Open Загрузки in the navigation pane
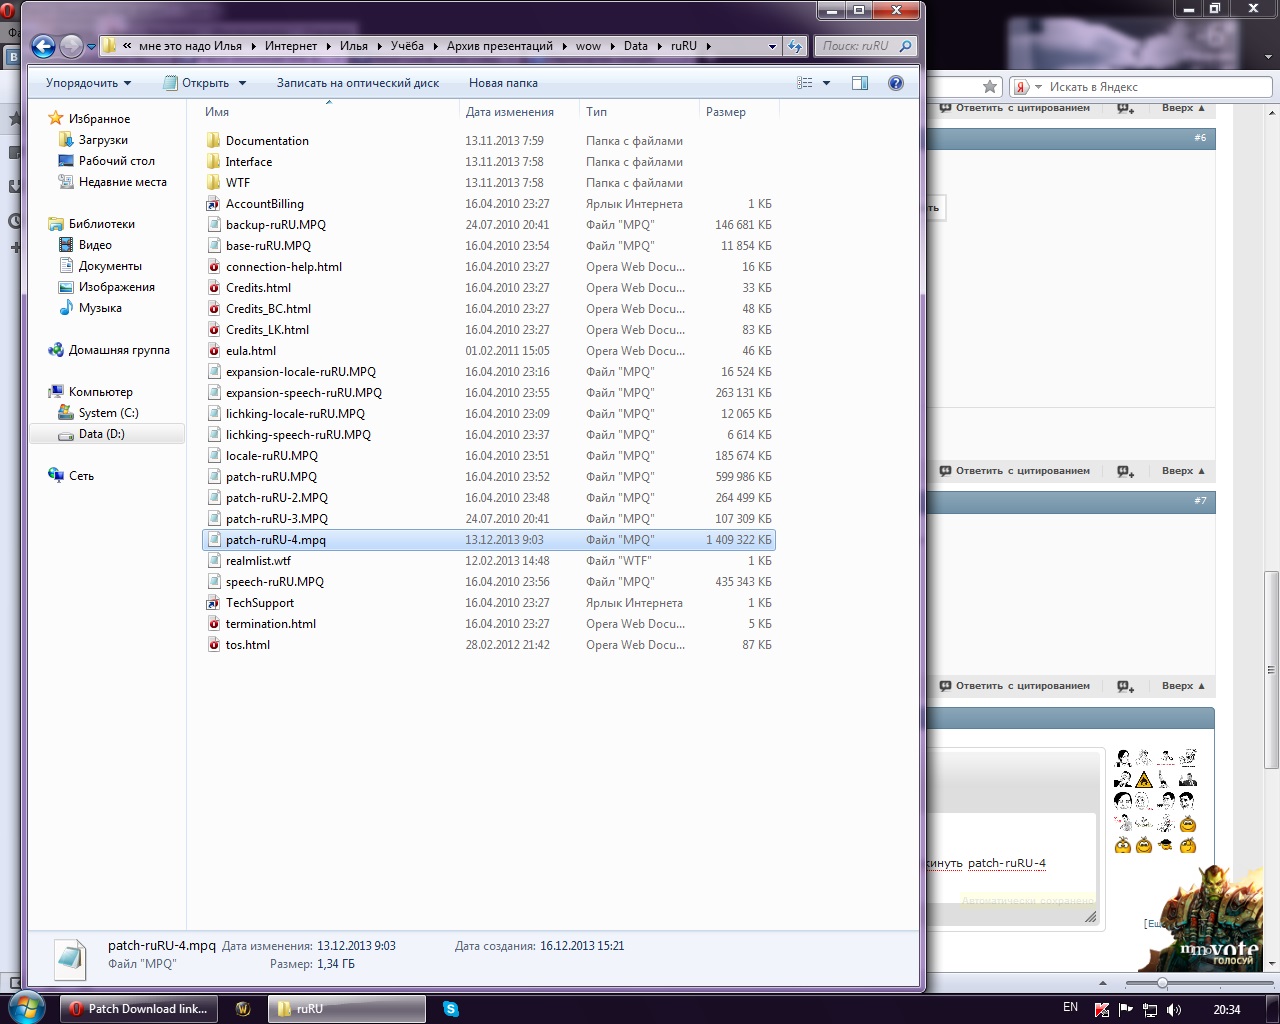The image size is (1280, 1024). coord(103,140)
